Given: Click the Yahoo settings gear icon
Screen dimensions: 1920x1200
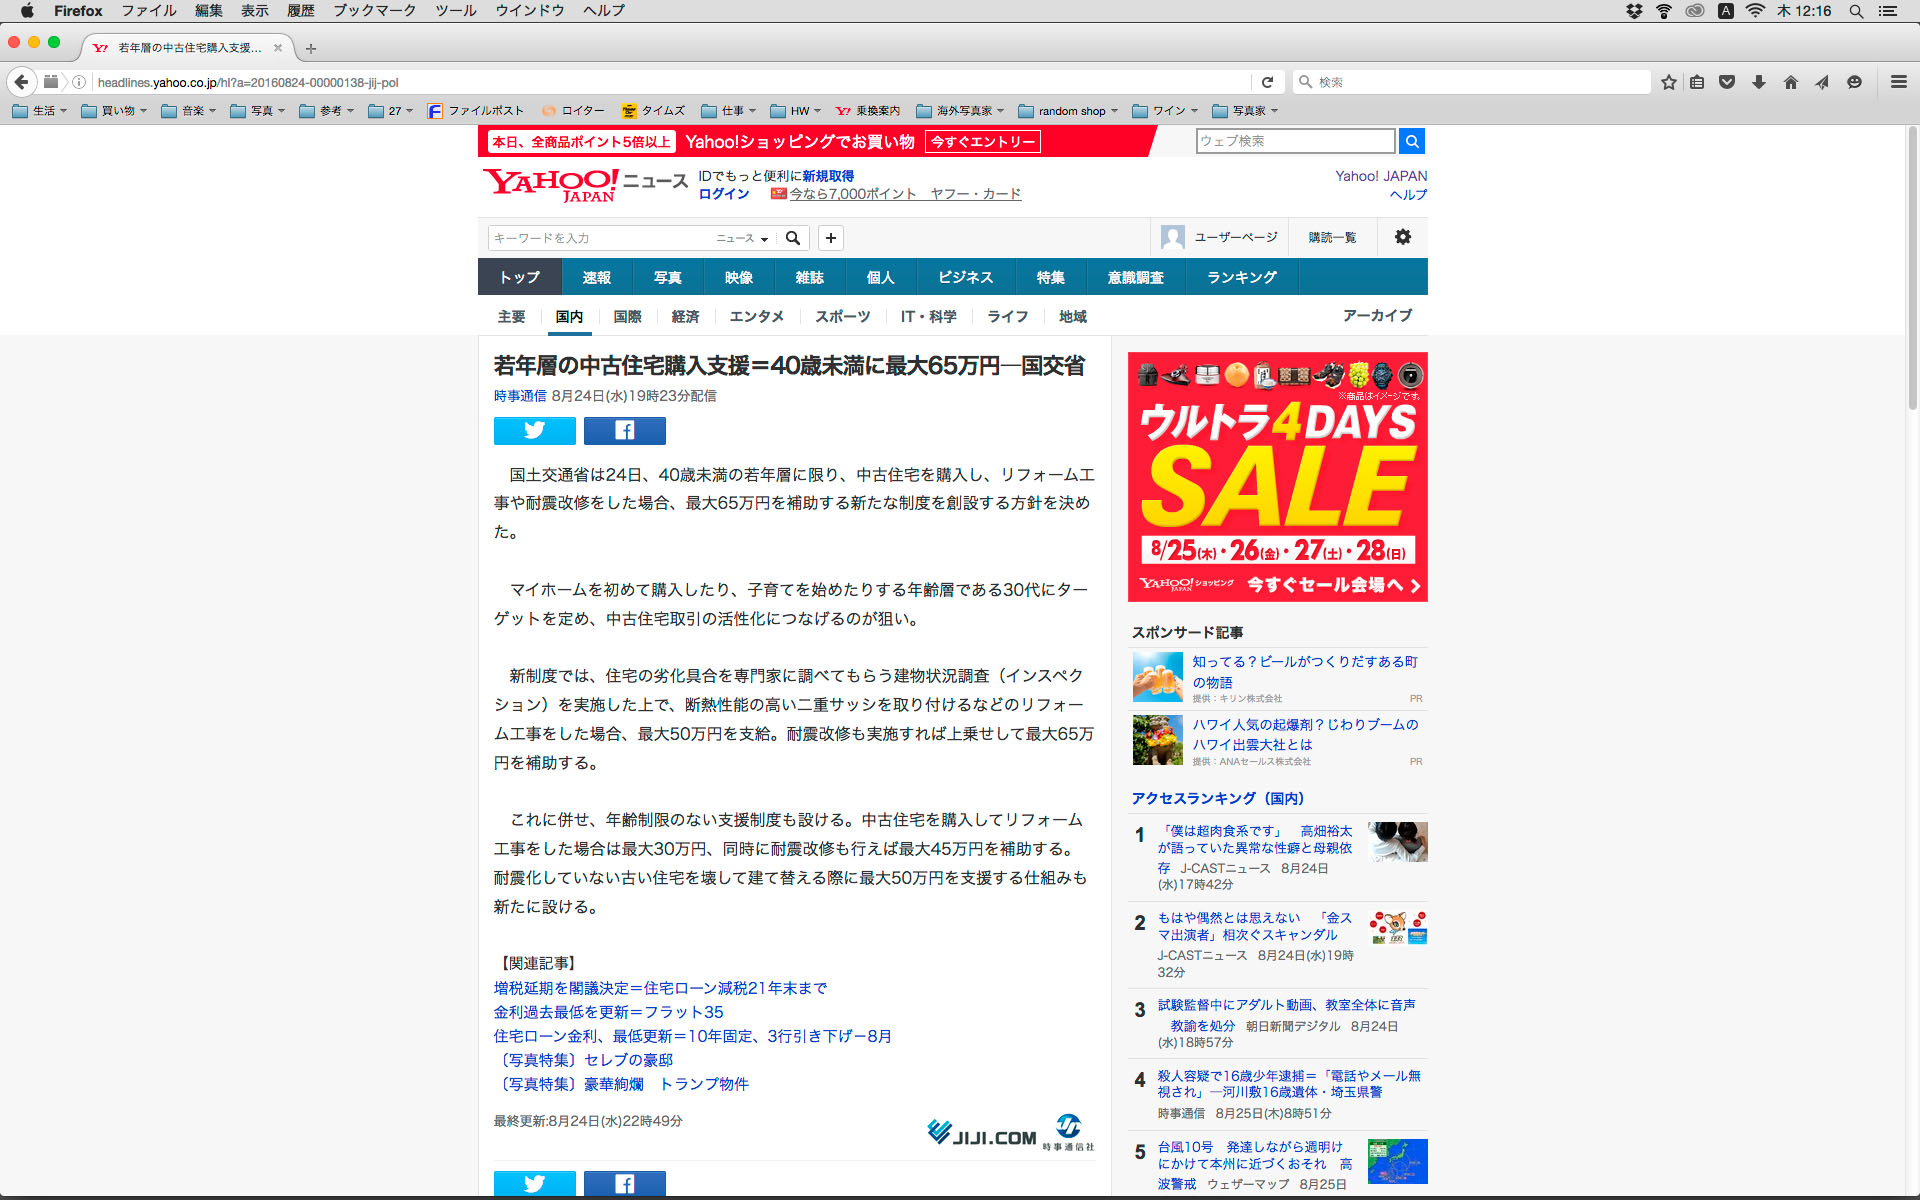Looking at the screenshot, I should (x=1402, y=237).
